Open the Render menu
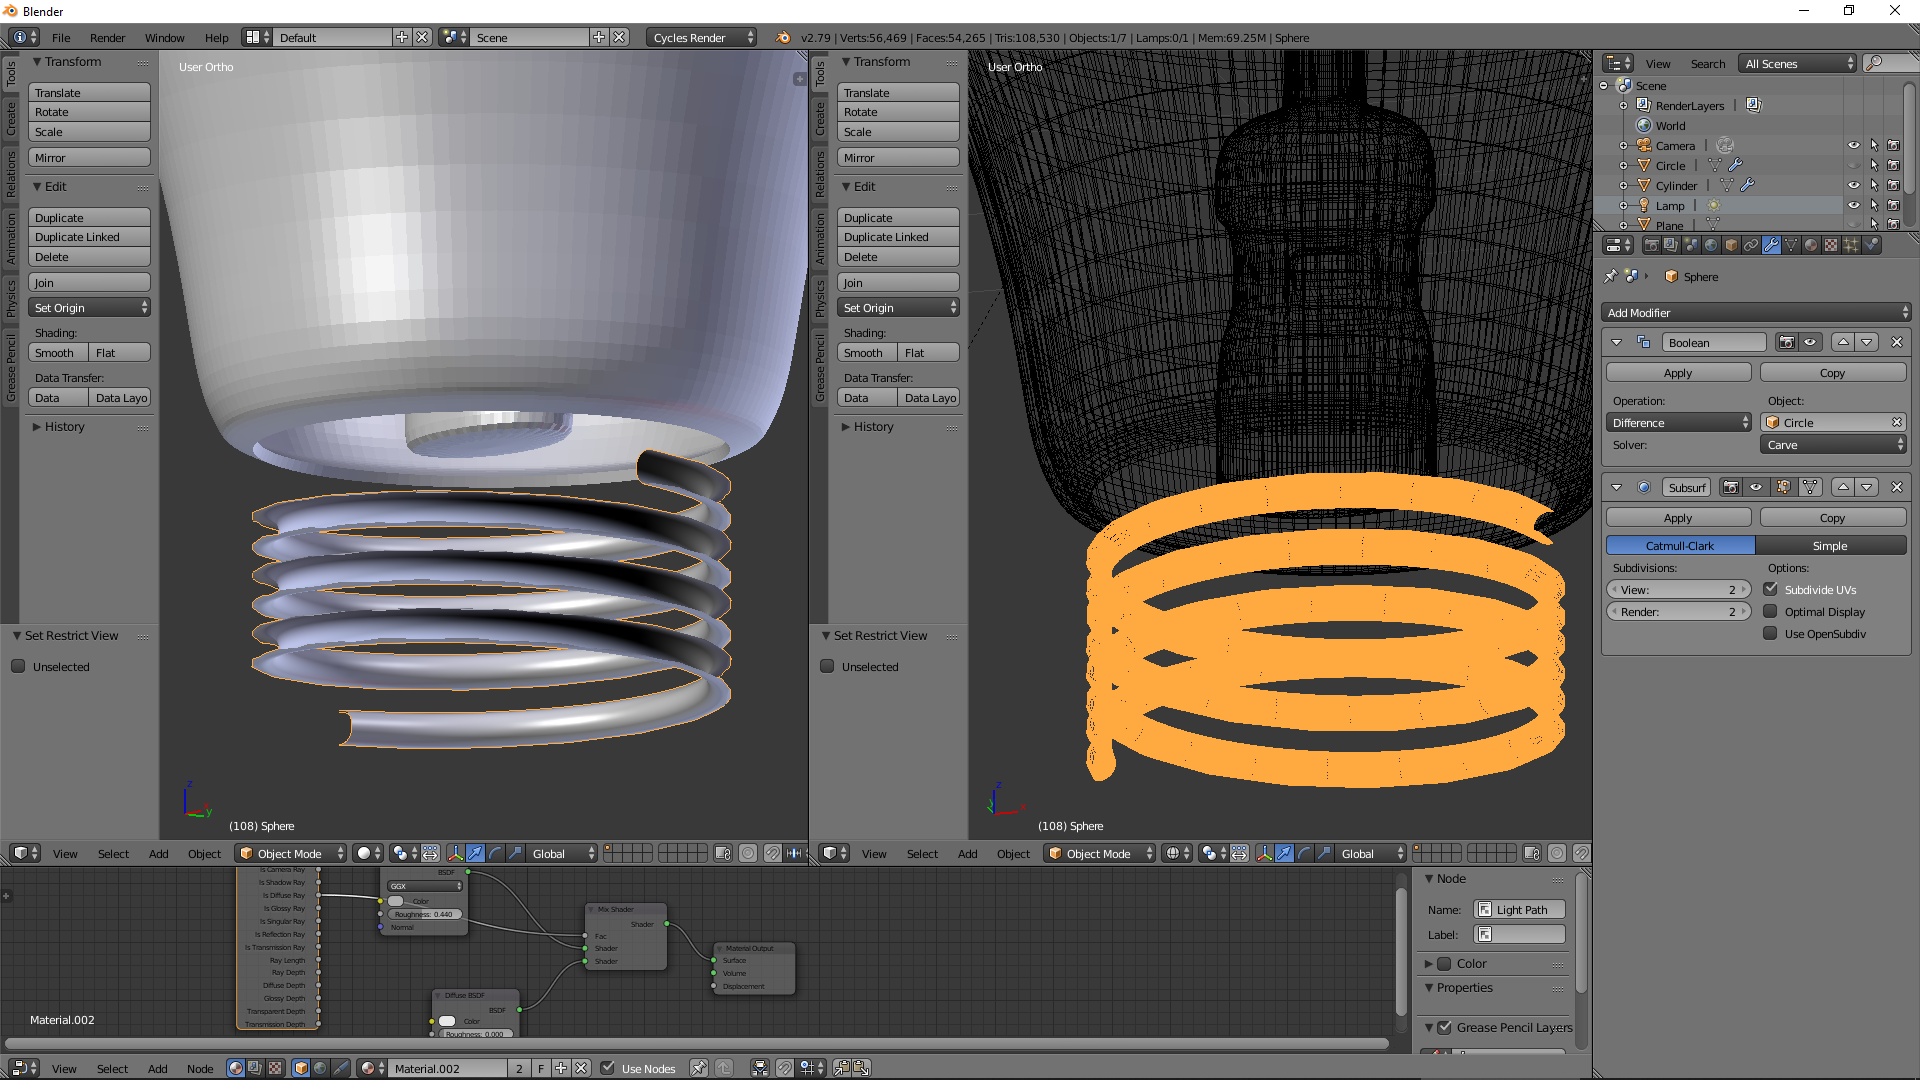This screenshot has height=1080, width=1920. tap(107, 37)
